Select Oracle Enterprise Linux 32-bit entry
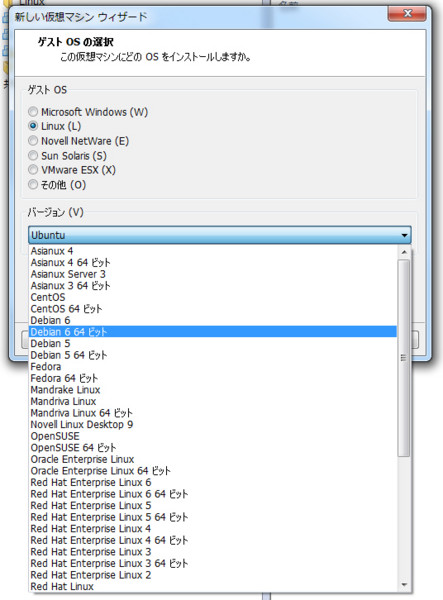The image size is (443, 600). coord(213,459)
